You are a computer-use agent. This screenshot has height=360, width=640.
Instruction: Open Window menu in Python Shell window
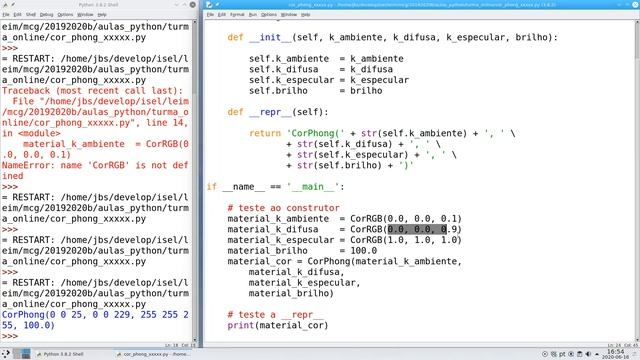pyautogui.click(x=85, y=15)
